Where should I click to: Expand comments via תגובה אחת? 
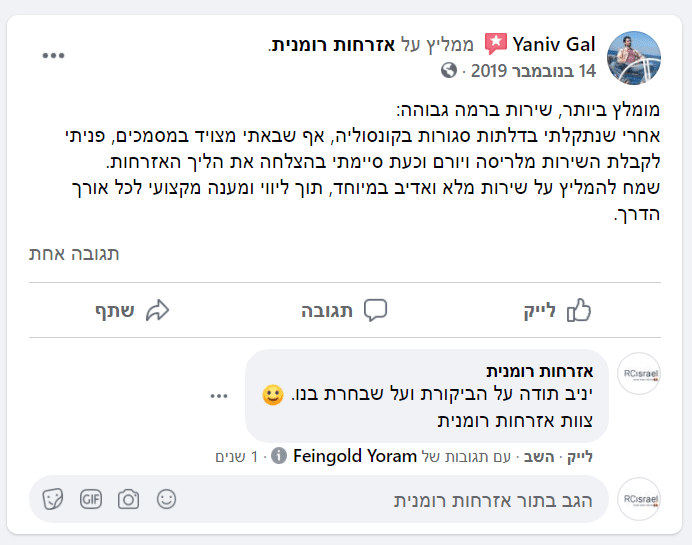[74, 254]
